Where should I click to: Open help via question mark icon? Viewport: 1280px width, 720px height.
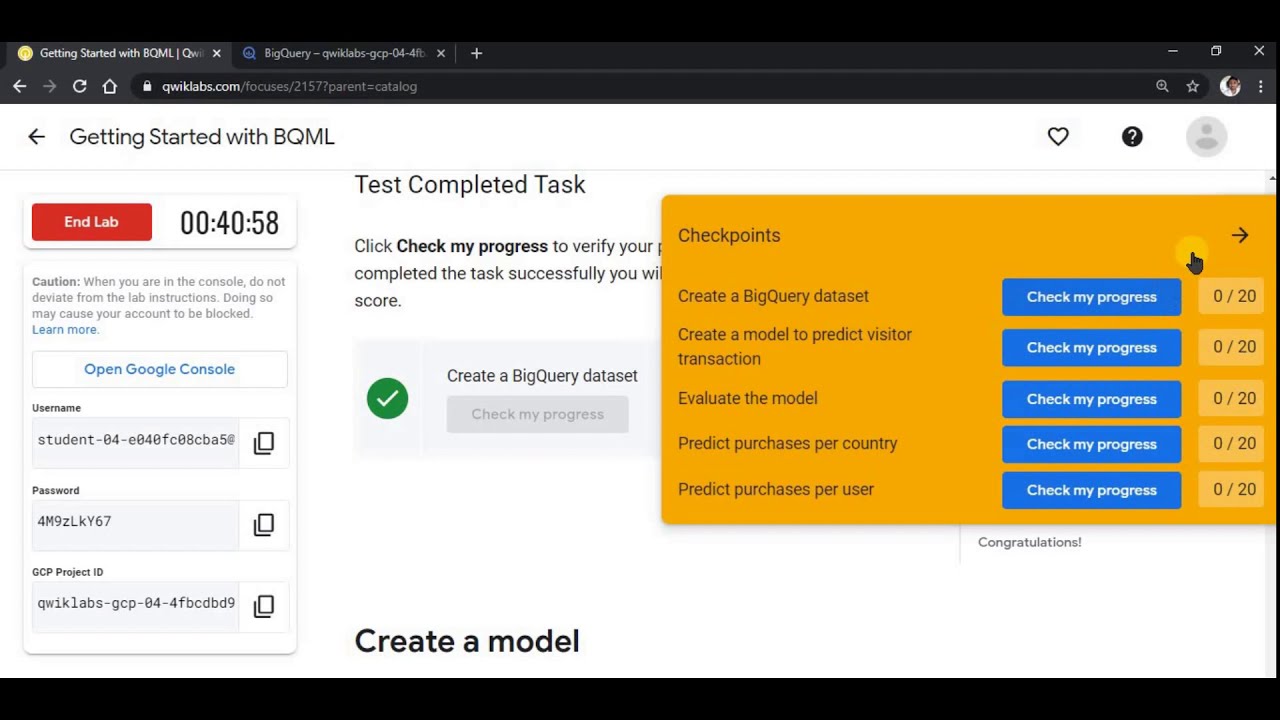[x=1132, y=137]
